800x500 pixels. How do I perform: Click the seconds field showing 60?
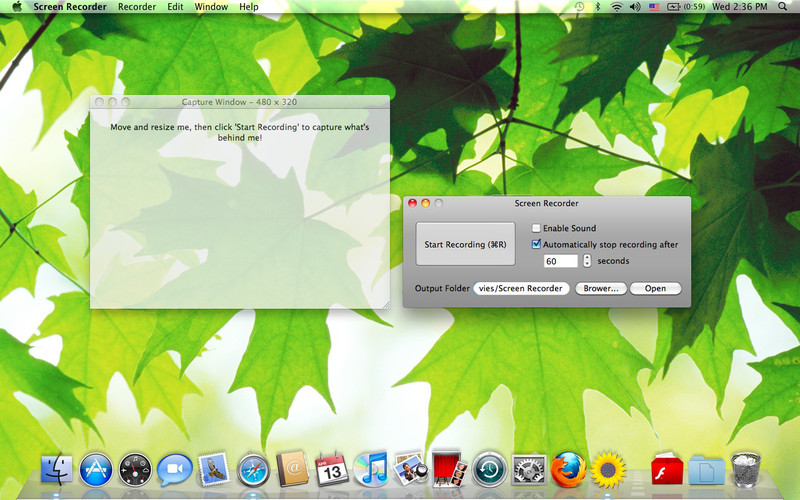tap(561, 261)
